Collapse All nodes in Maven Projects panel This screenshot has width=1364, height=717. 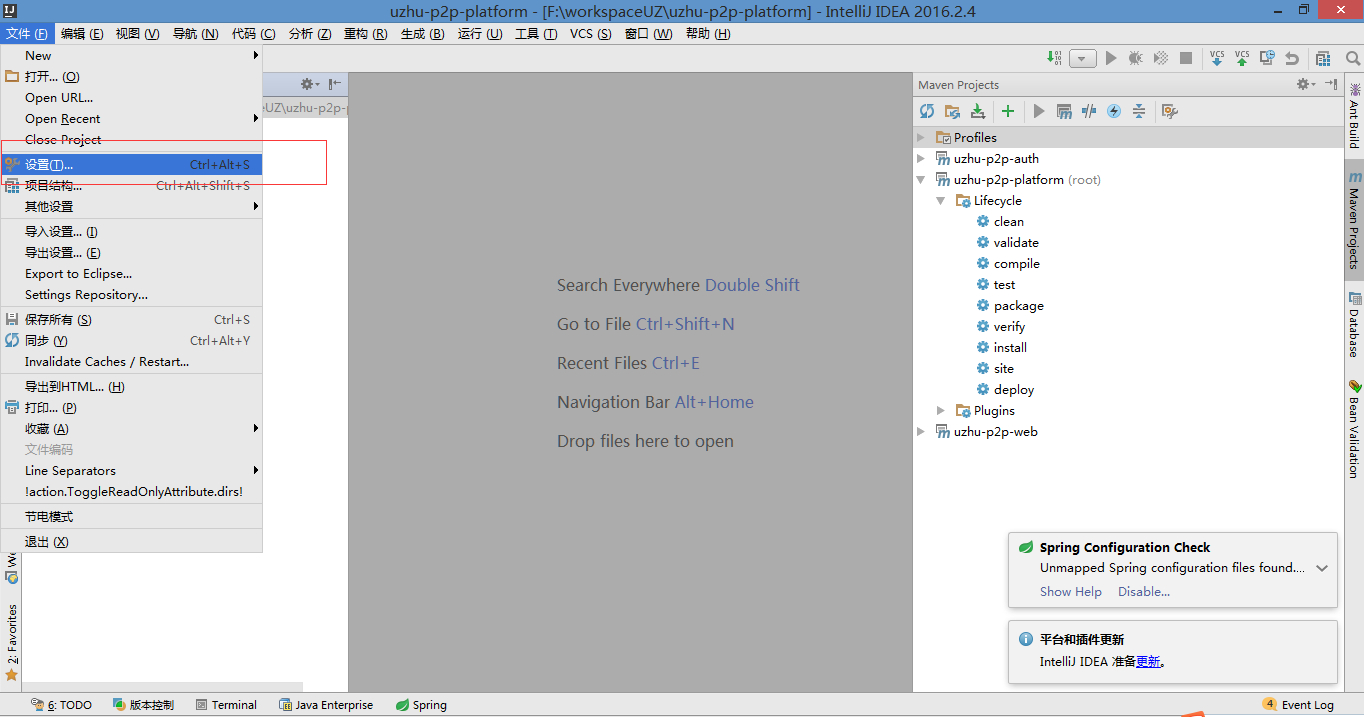coord(1139,111)
